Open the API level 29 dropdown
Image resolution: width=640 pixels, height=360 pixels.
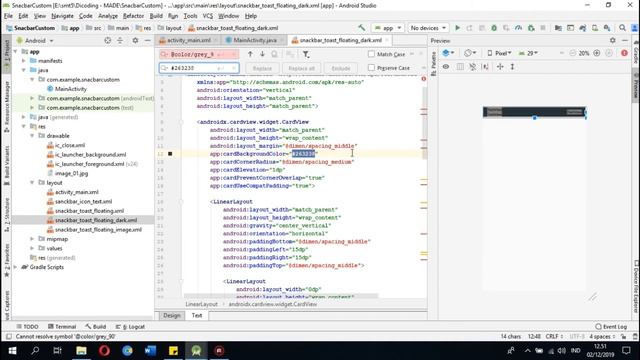click(x=528, y=53)
